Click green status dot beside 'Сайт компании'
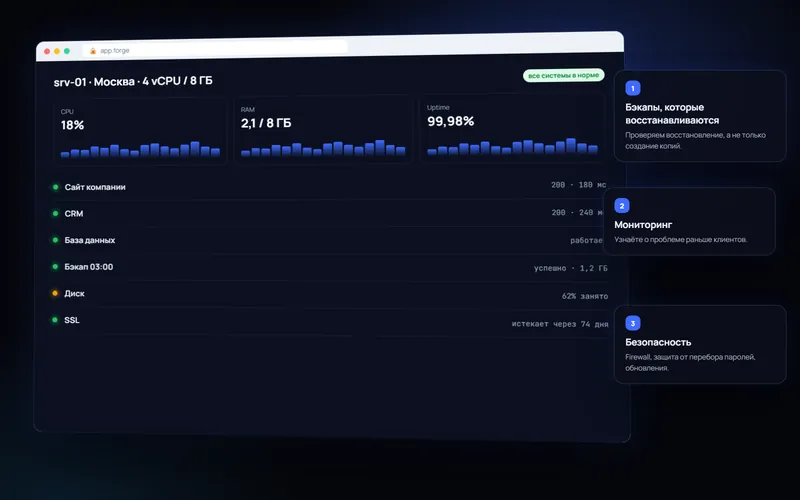This screenshot has height=500, width=800. coord(55,187)
